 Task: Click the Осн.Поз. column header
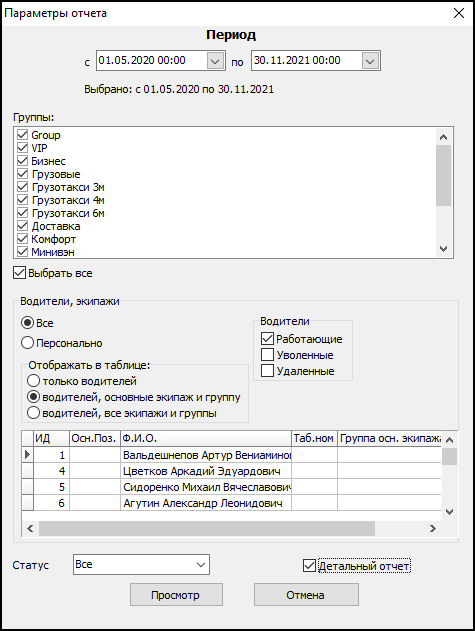pos(95,438)
